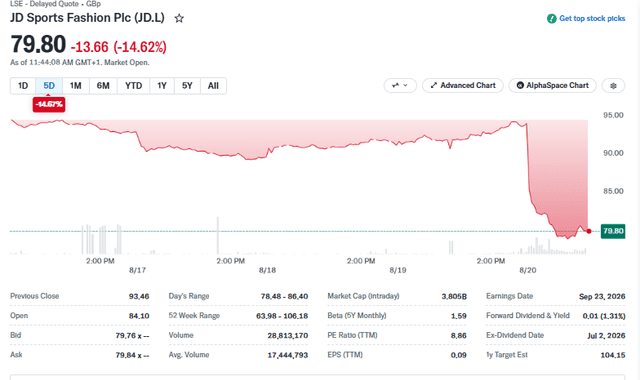640x380 pixels.
Task: Click Beta (5Y Monthly) value 1.59
Action: click(459, 316)
